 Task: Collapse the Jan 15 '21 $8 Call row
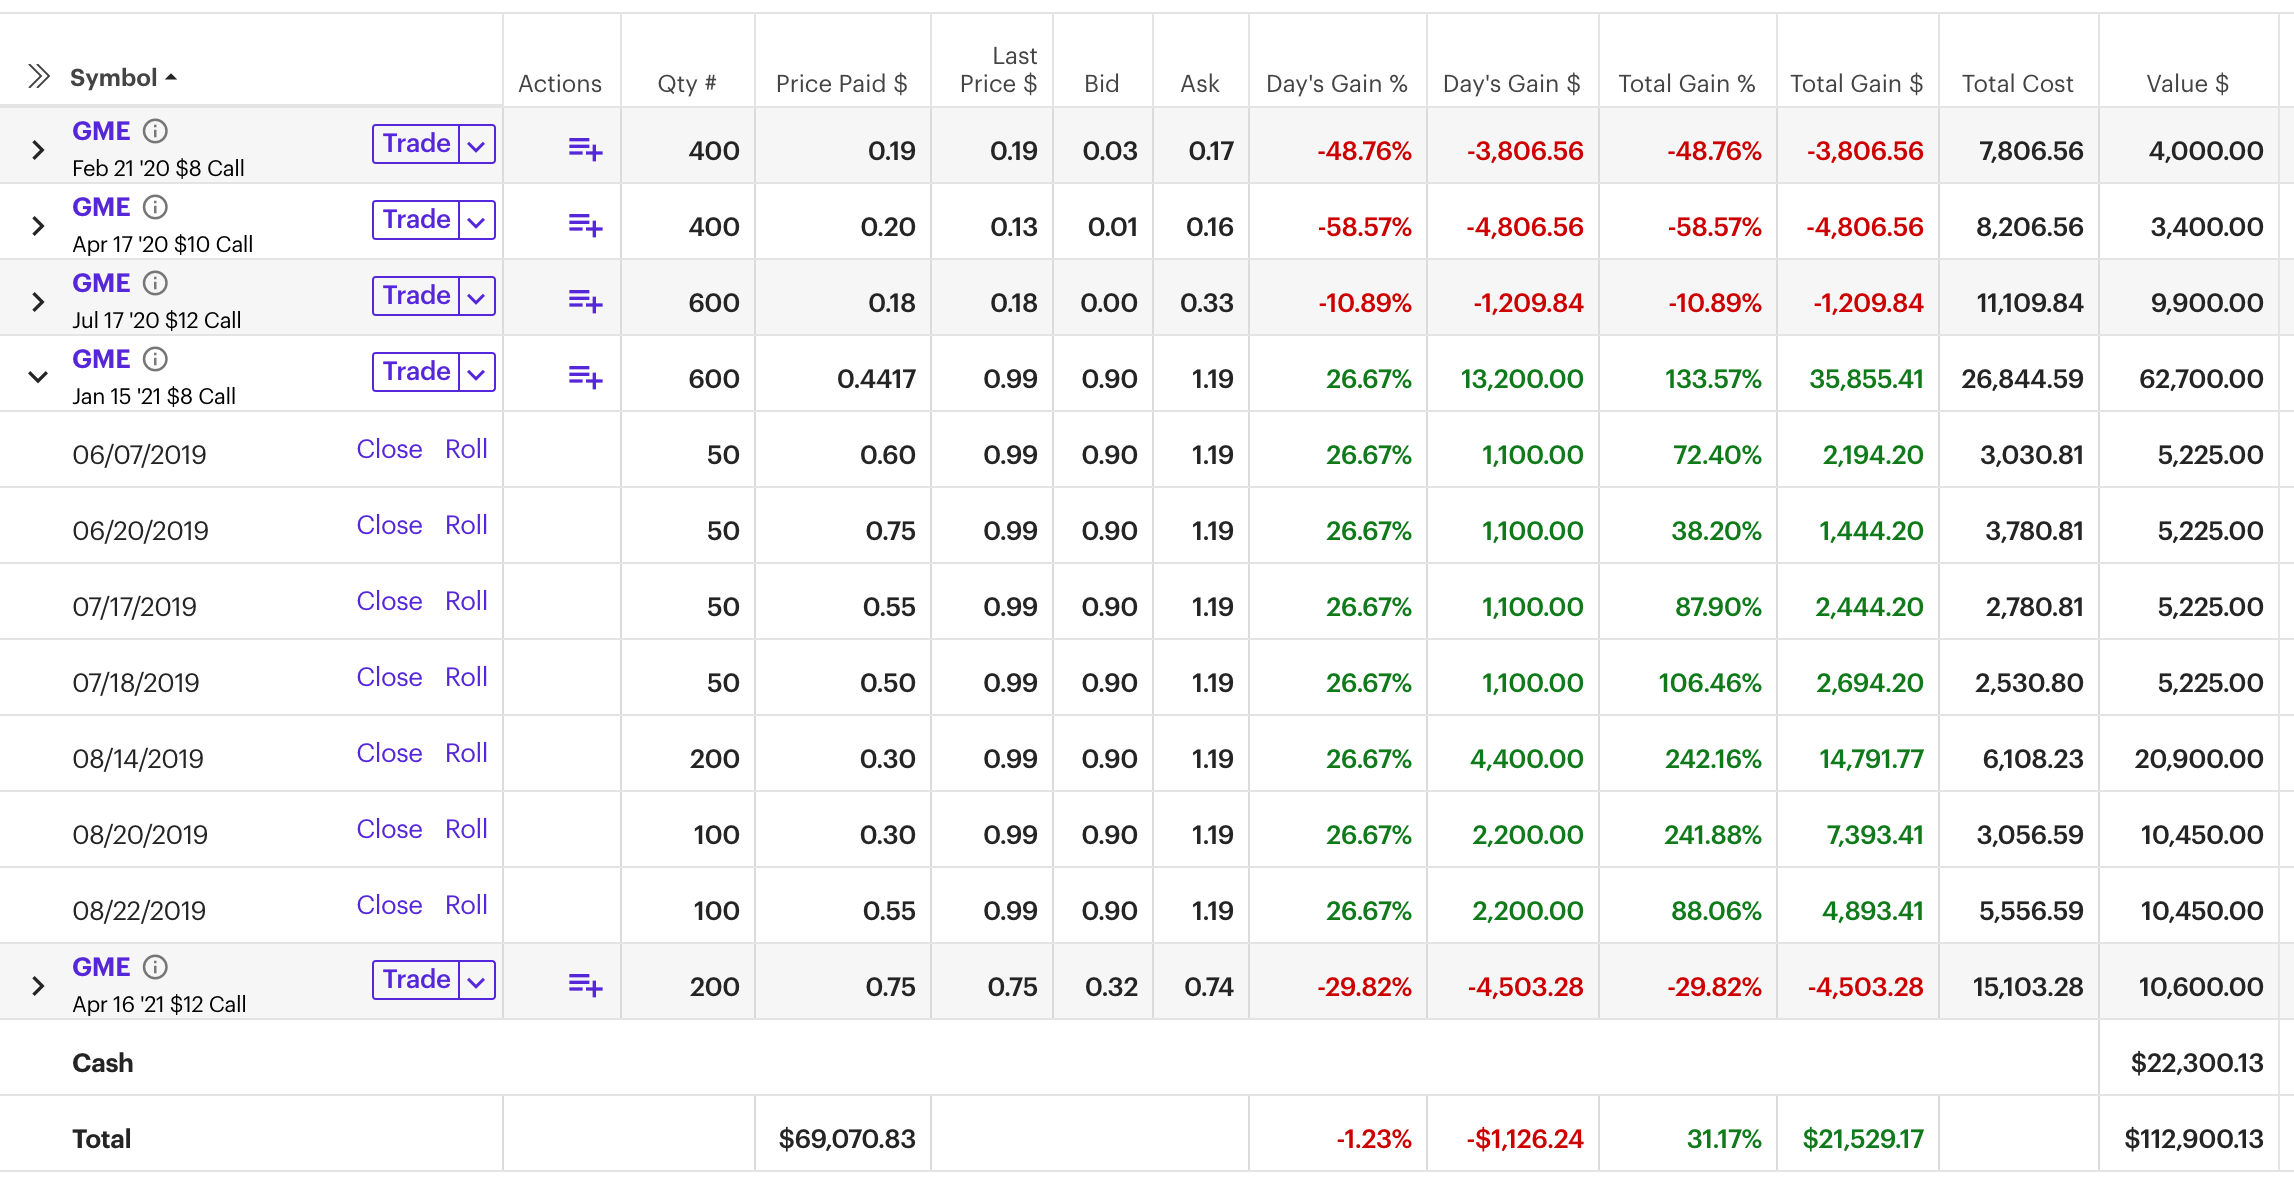coord(38,378)
